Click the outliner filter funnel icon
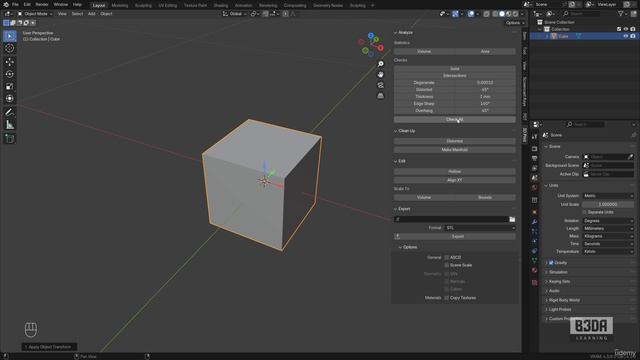This screenshot has height=360, width=640. click(621, 13)
